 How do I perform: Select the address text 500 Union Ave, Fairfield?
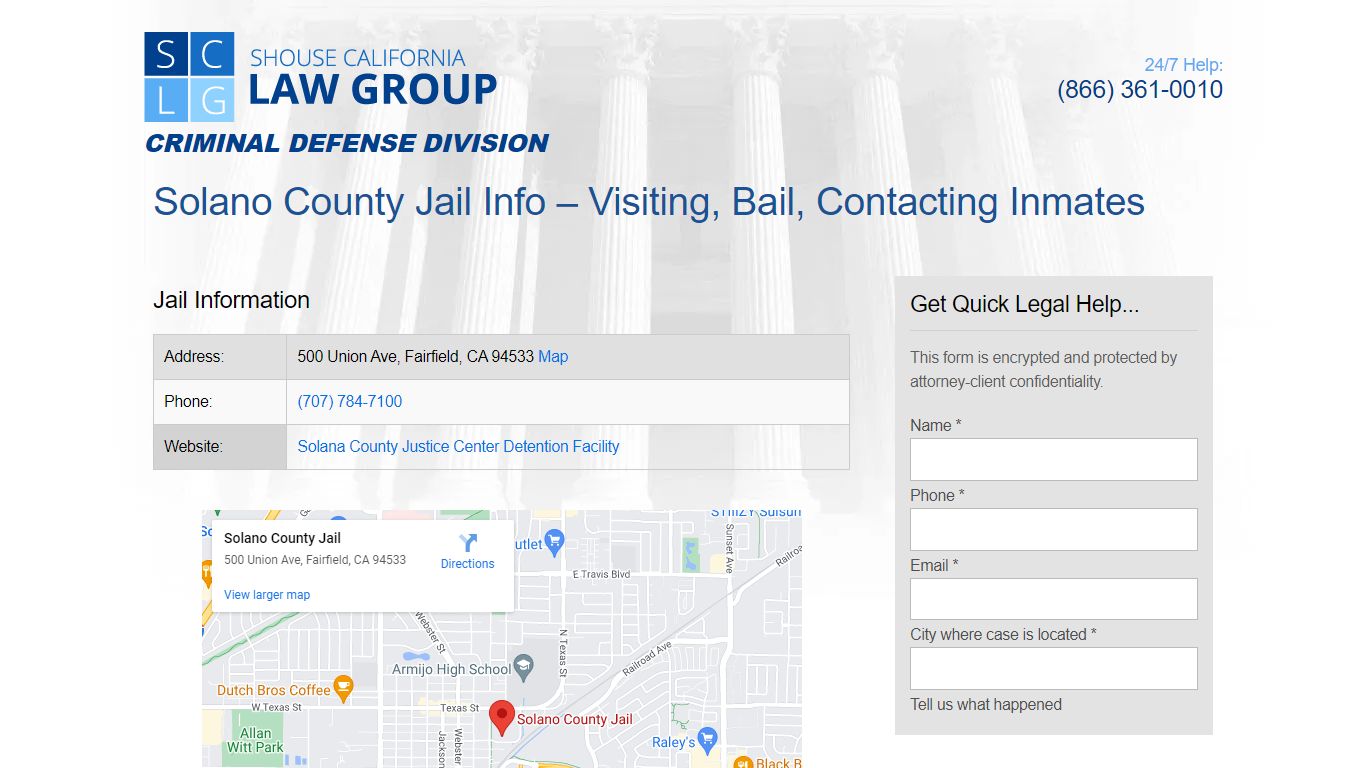(415, 356)
